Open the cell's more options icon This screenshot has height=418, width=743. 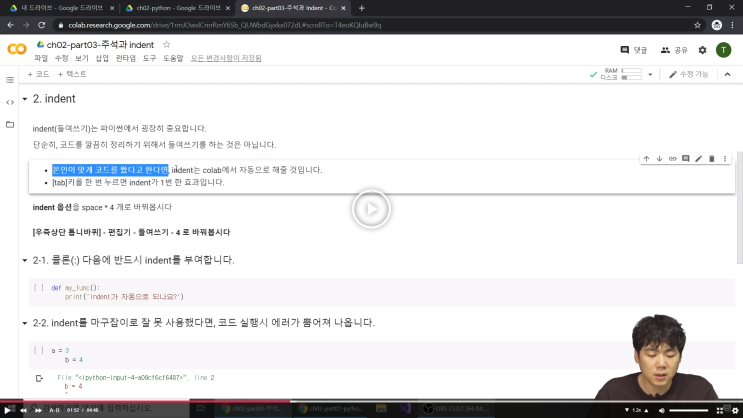(x=725, y=159)
